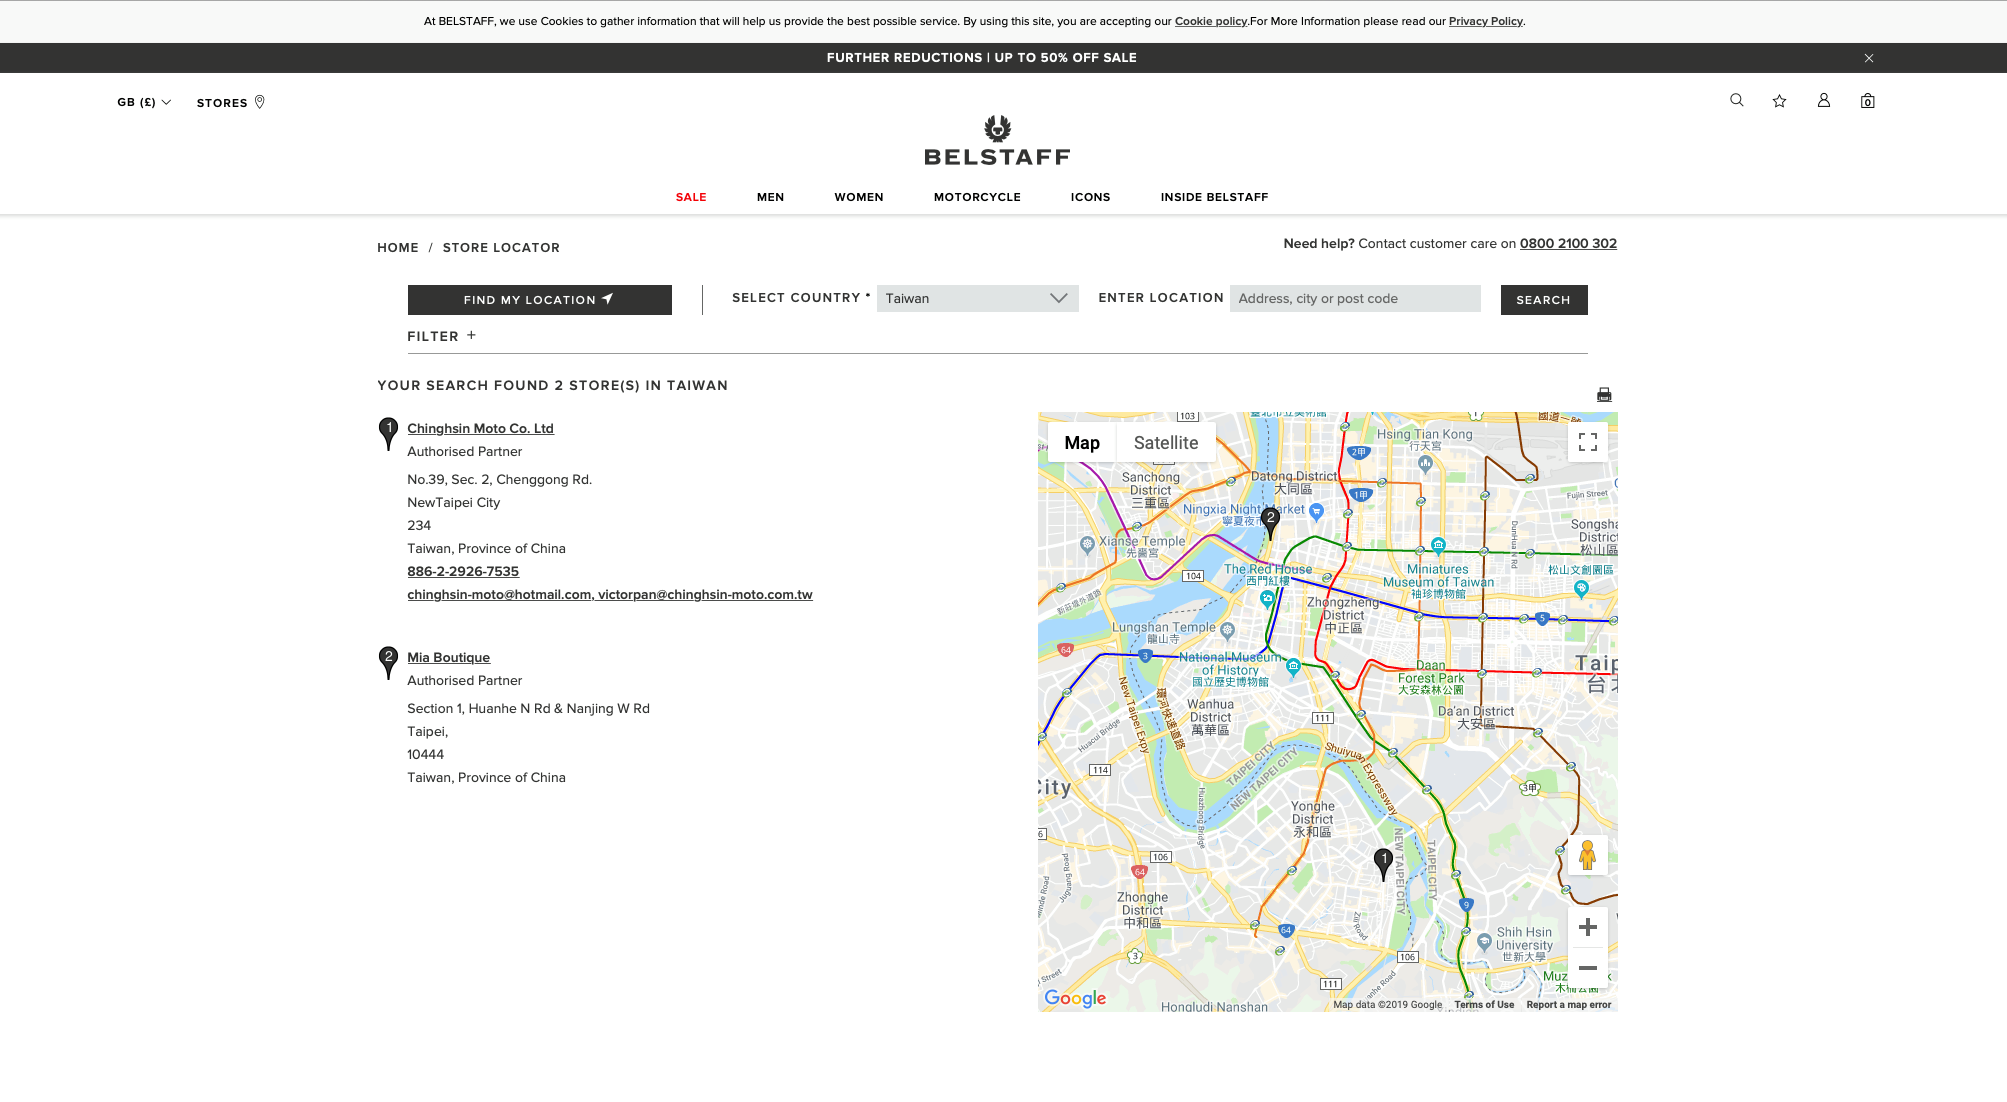Open the Sale menu item
2007x1102 pixels.
point(690,197)
